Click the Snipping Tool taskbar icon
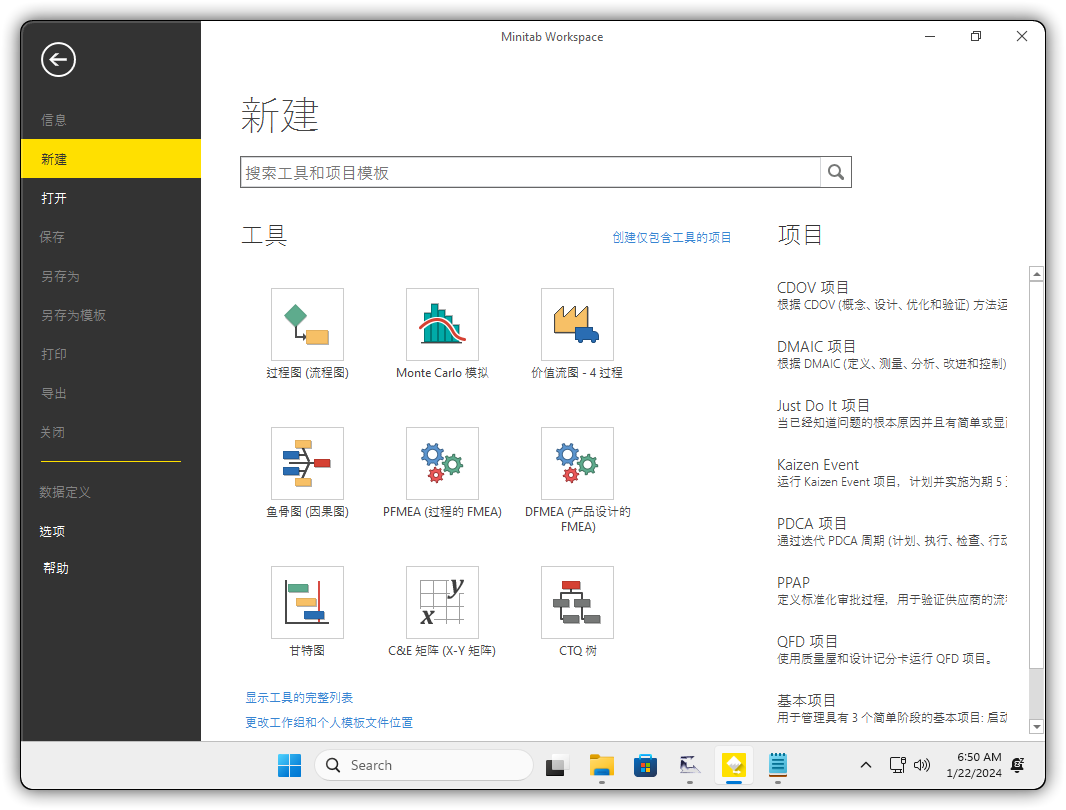Screen dimensions: 1066x810 coord(689,765)
